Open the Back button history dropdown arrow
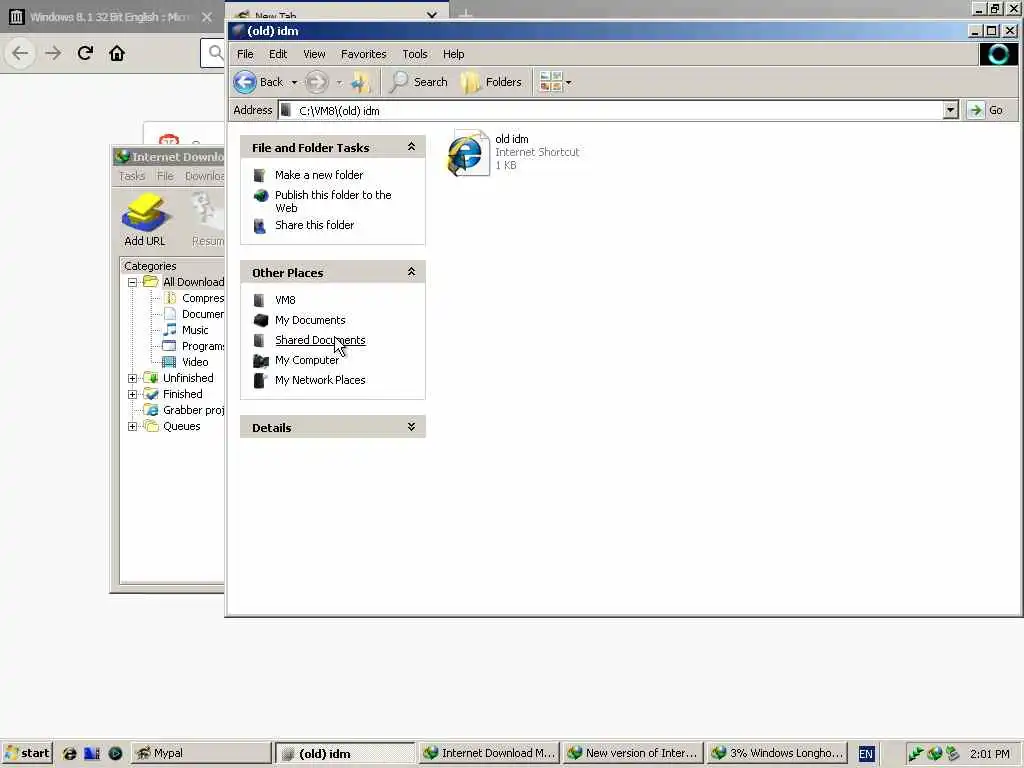The width and height of the screenshot is (1024, 768). [294, 82]
